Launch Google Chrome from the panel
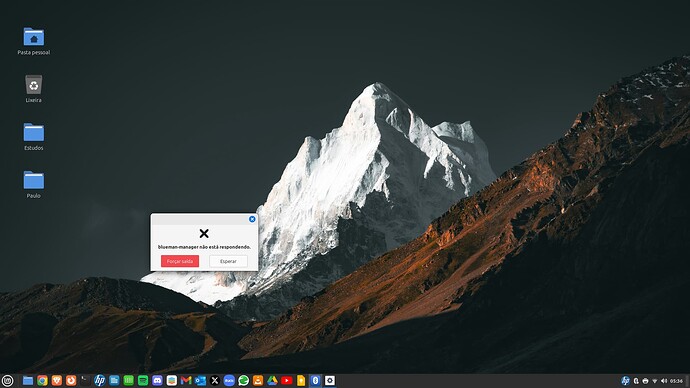Image resolution: width=690 pixels, height=388 pixels. pyautogui.click(x=42, y=381)
